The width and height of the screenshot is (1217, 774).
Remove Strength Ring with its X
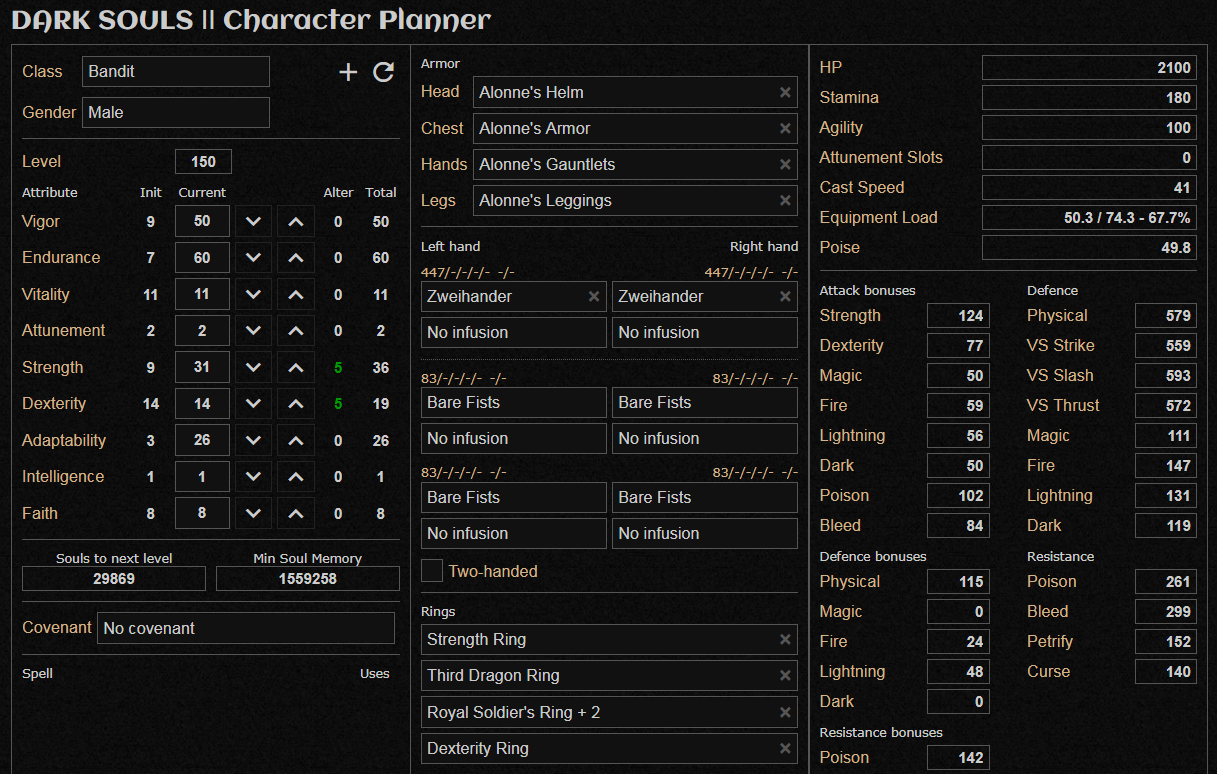[x=785, y=640]
